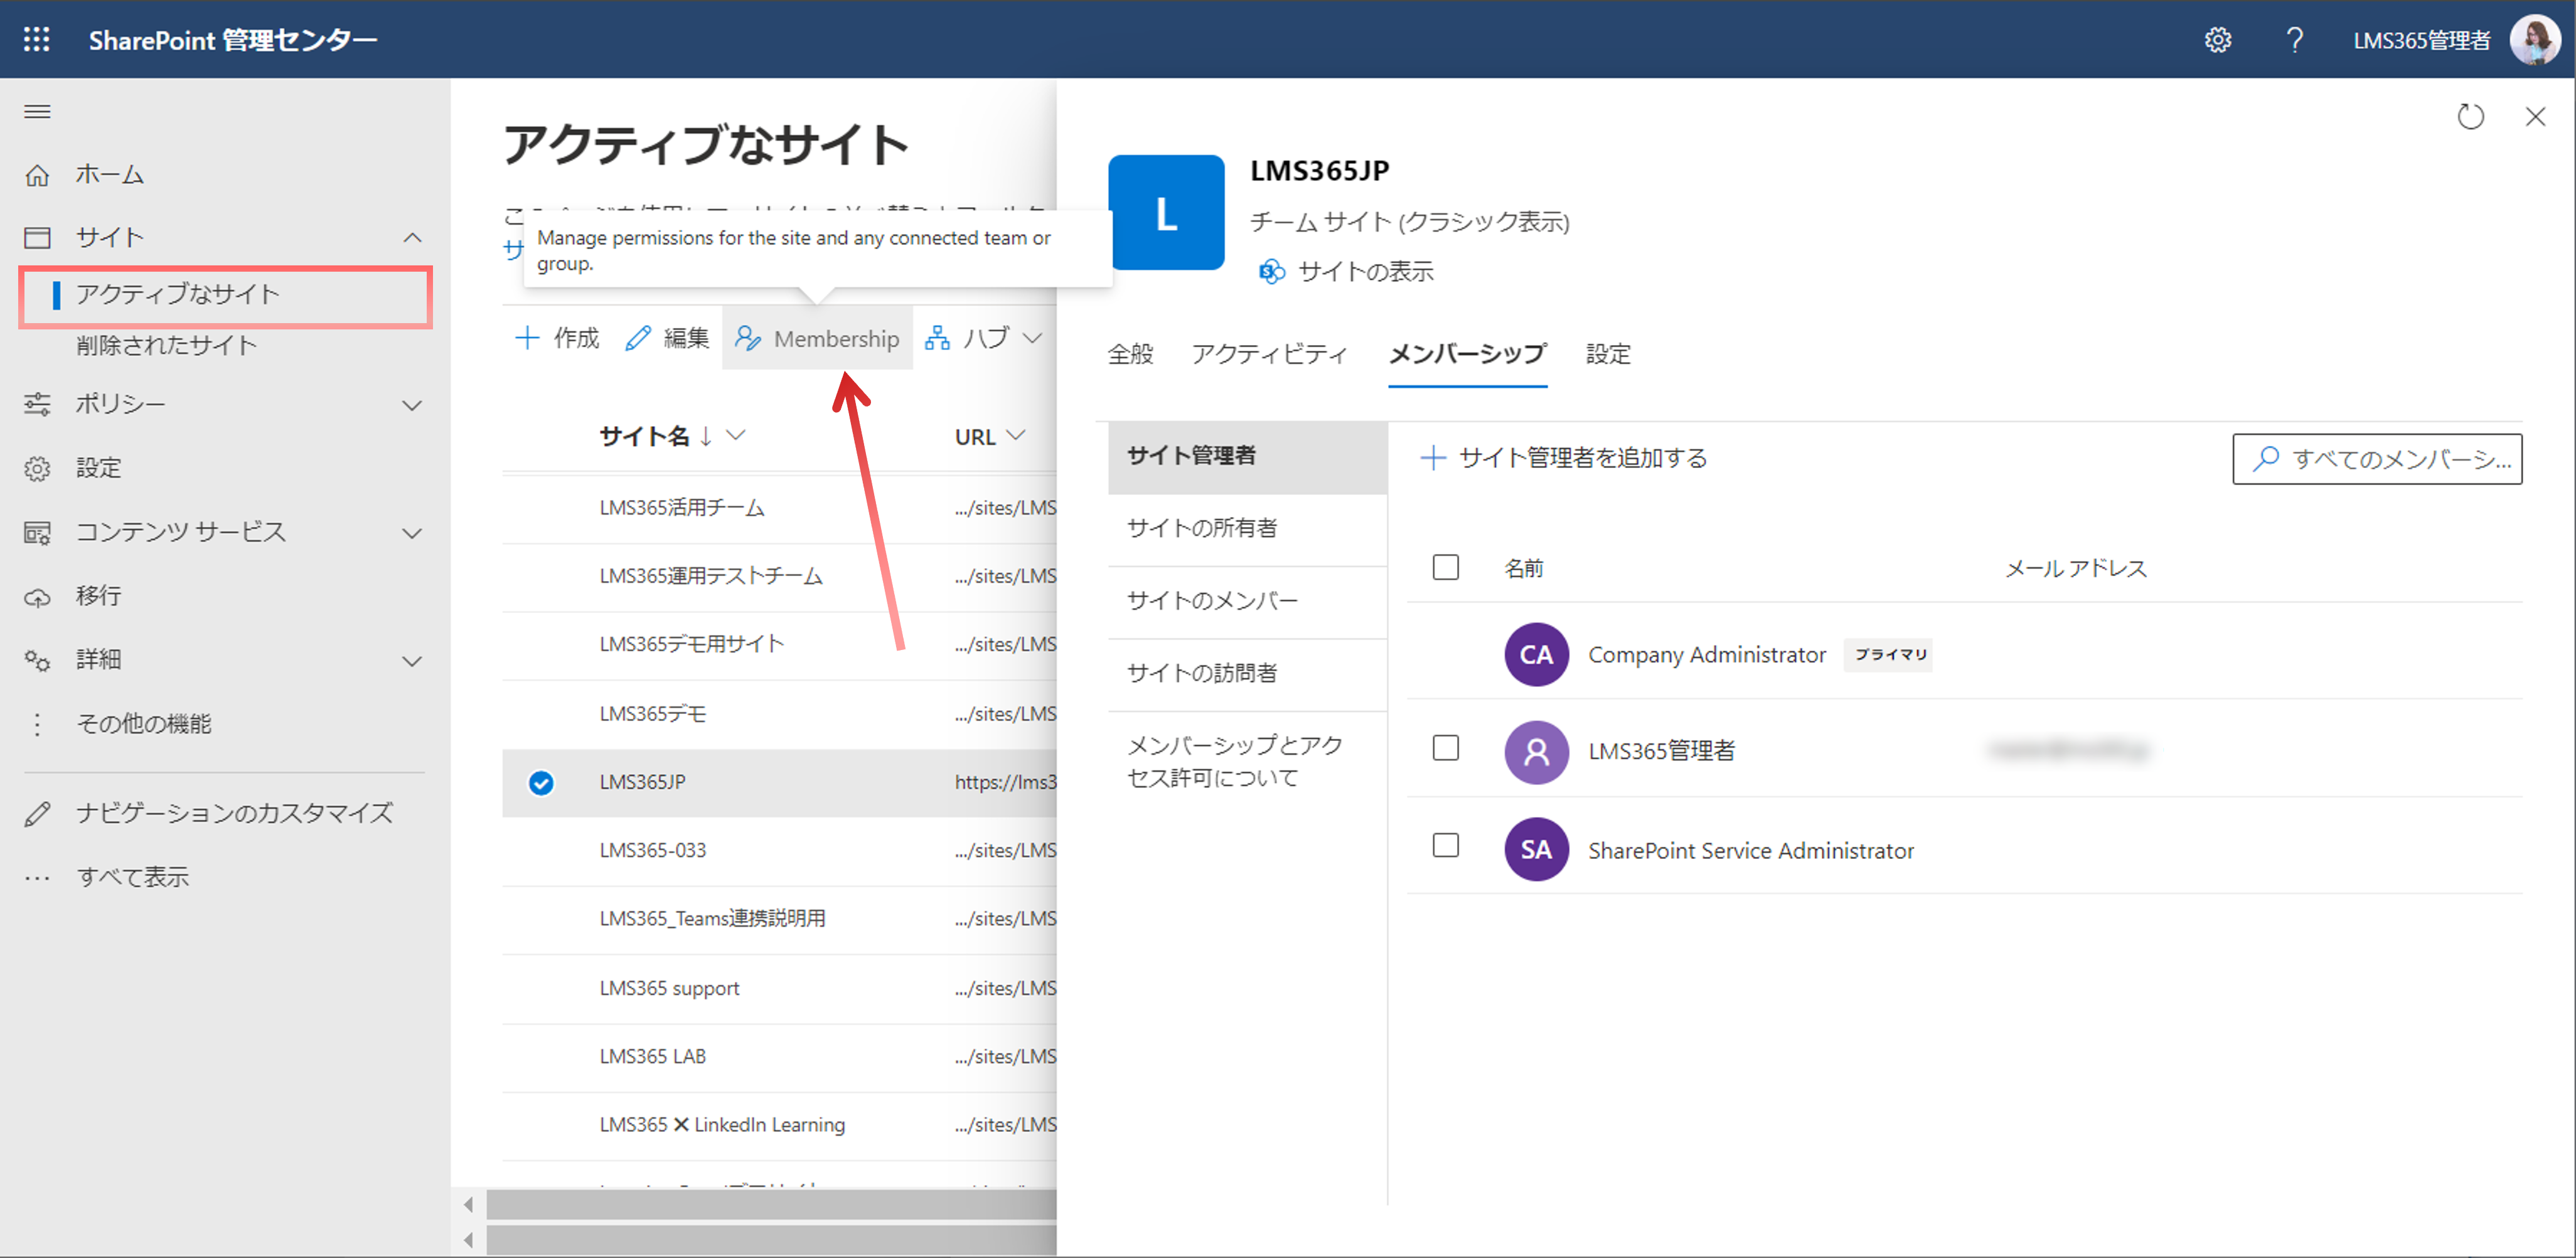This screenshot has width=2576, height=1258.
Task: Select the LMS365 support site row
Action: pos(779,988)
